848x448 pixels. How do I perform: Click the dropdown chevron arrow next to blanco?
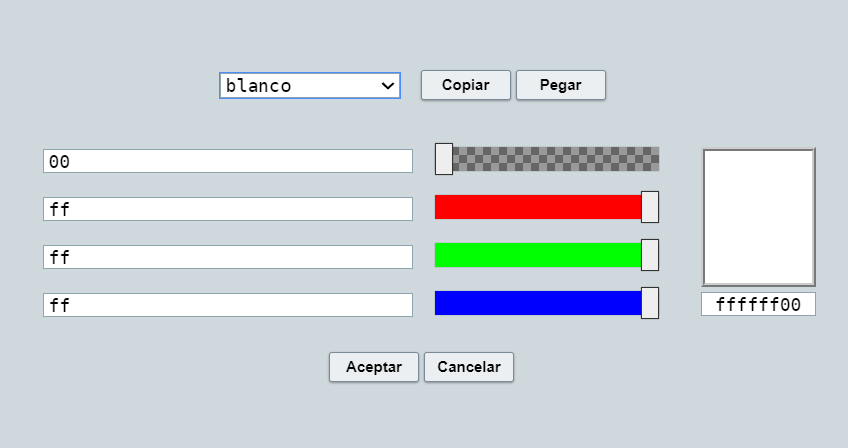388,86
